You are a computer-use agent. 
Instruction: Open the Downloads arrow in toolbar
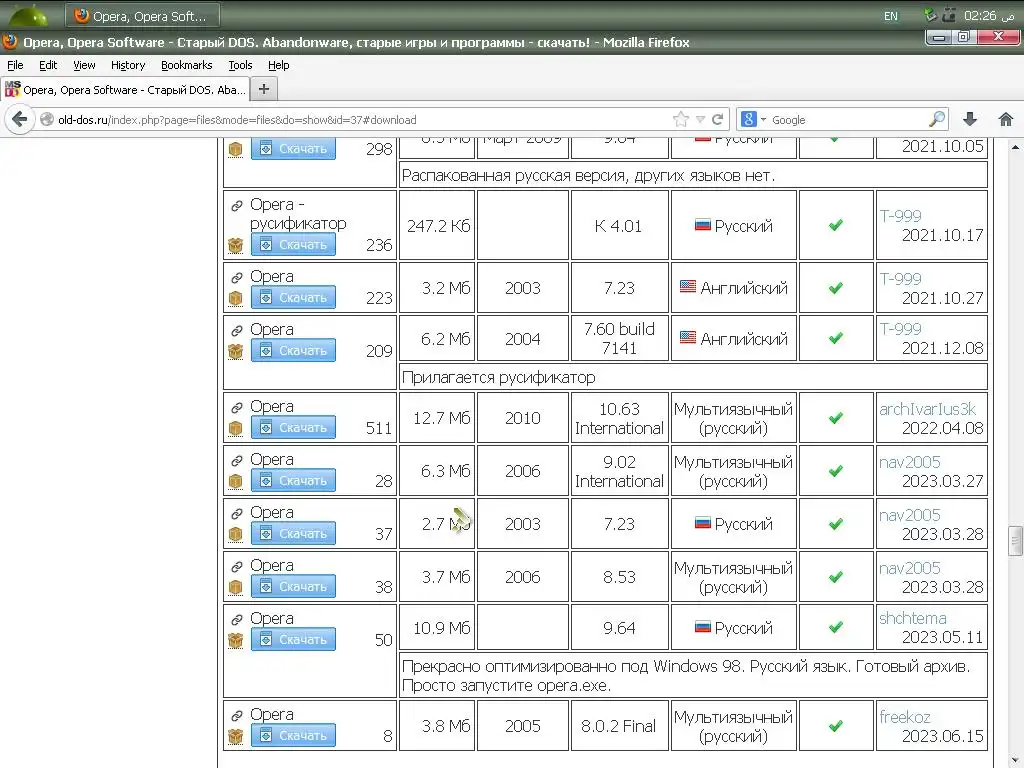[x=970, y=119]
